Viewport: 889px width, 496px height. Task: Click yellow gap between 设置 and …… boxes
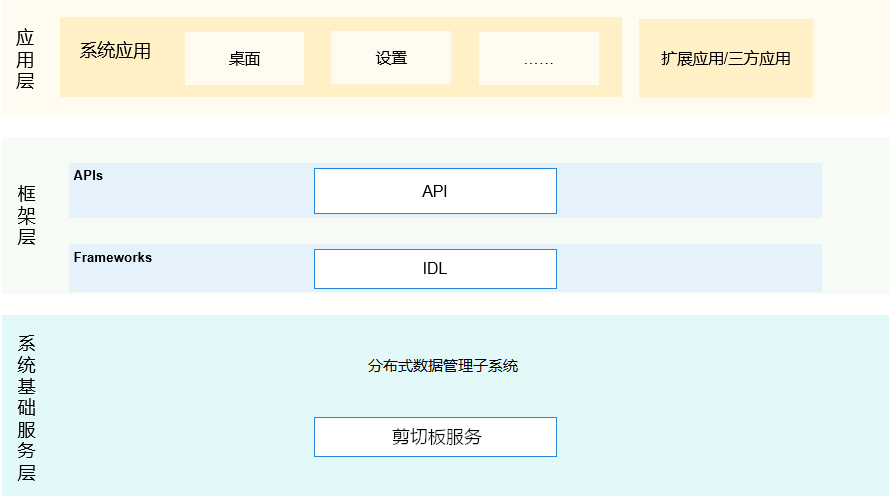(x=465, y=58)
